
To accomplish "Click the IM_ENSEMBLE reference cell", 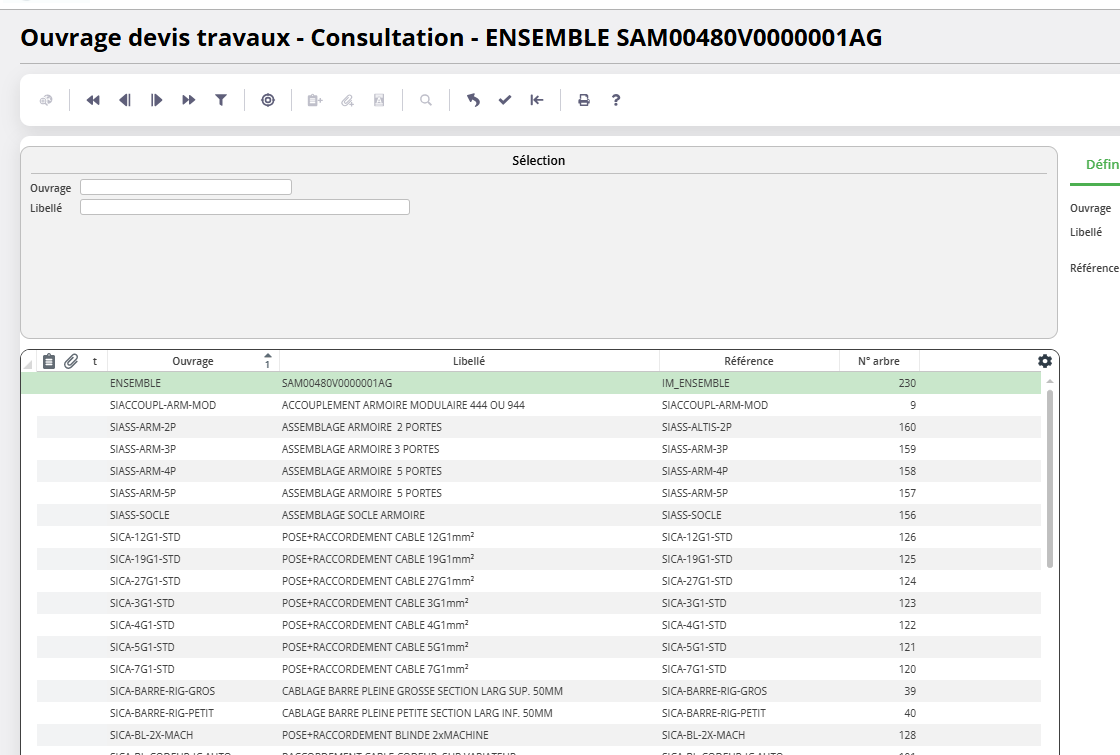I will coord(696,384).
